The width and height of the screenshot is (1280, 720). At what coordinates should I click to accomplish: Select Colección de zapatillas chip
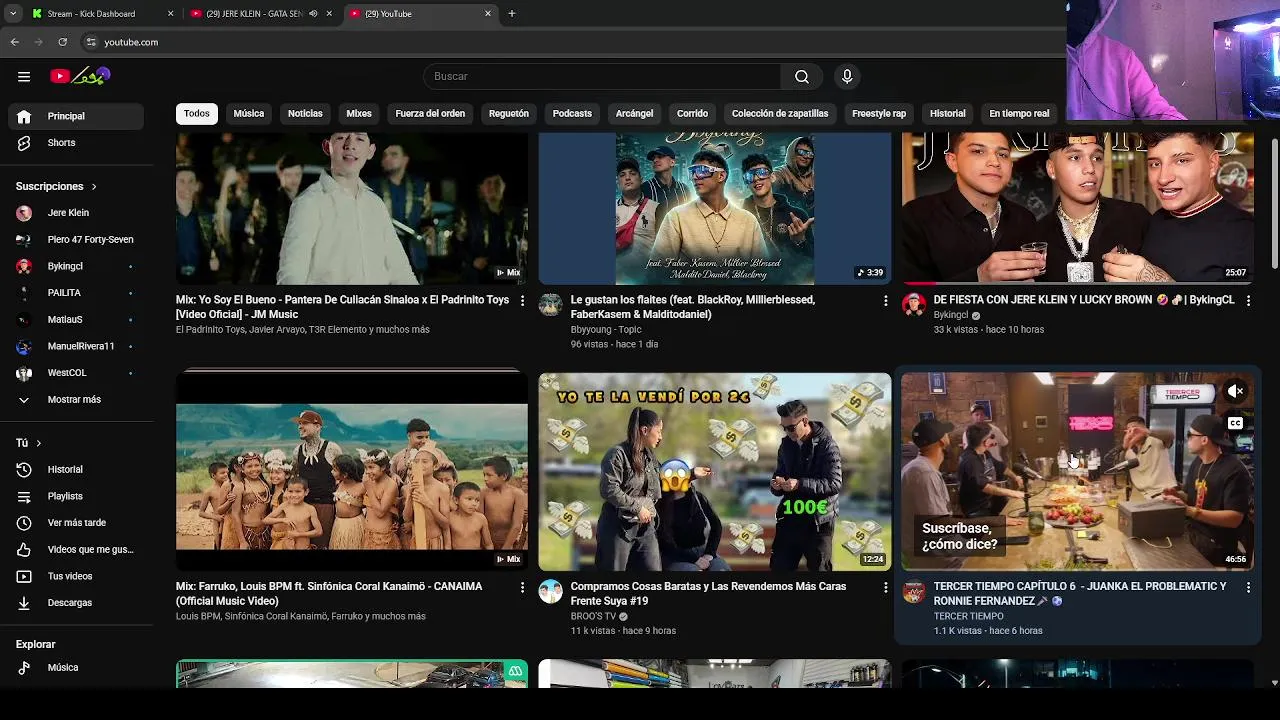(780, 114)
